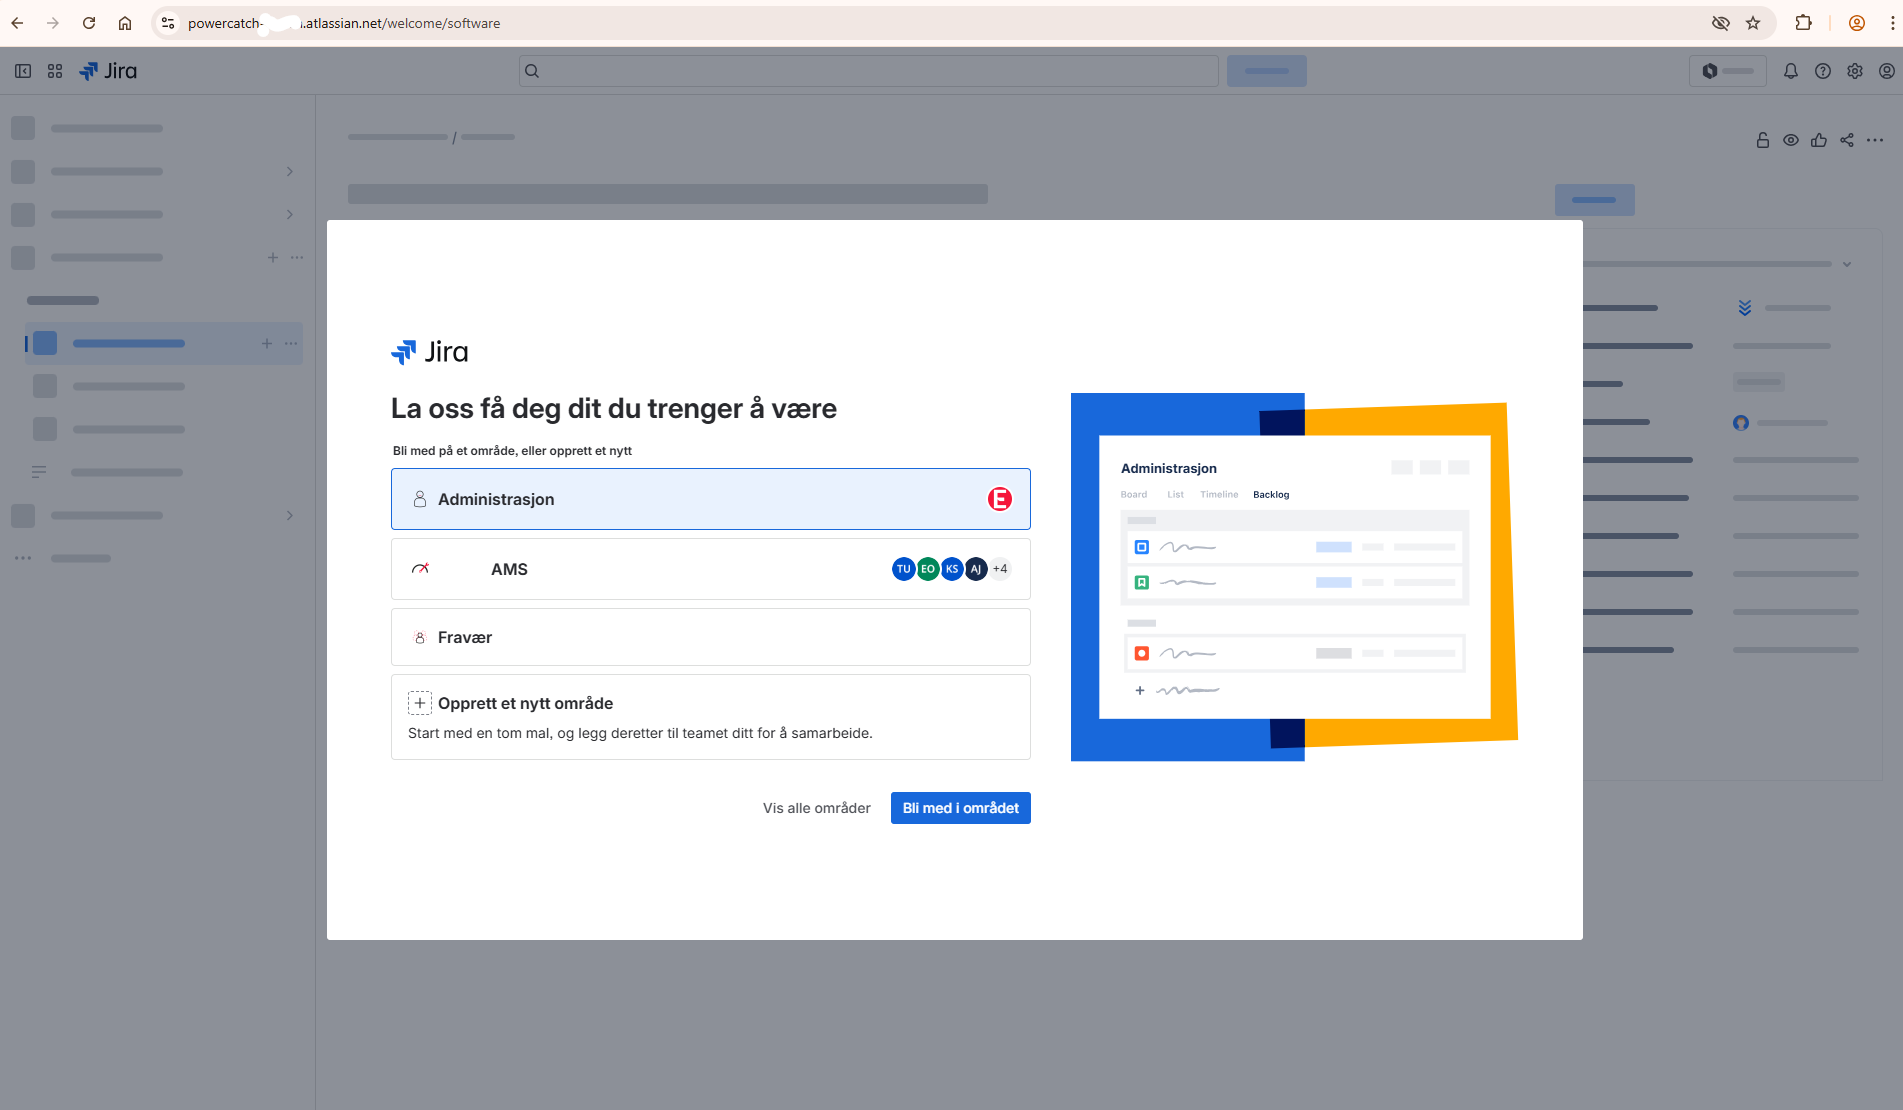The width and height of the screenshot is (1903, 1110).
Task: Toggle the lock restriction icon on the issue
Action: click(x=1763, y=140)
